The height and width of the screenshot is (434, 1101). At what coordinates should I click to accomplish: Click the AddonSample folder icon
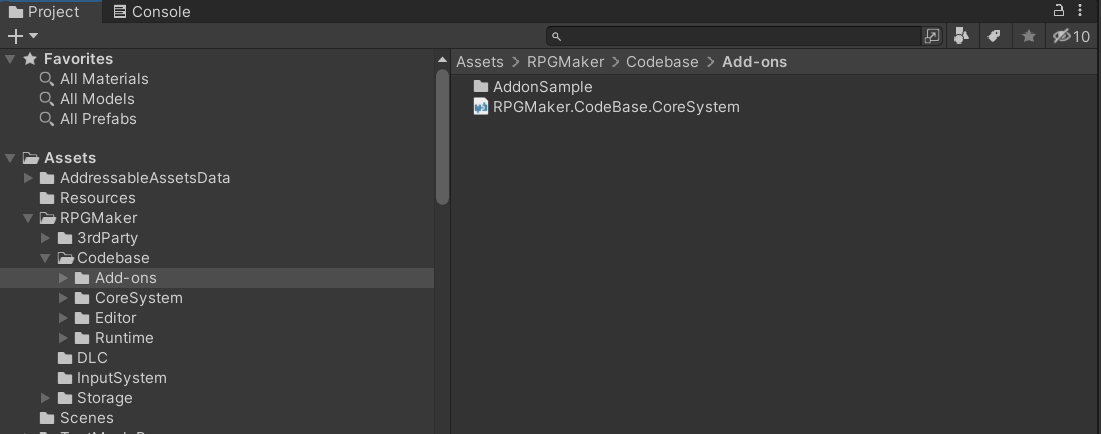481,87
